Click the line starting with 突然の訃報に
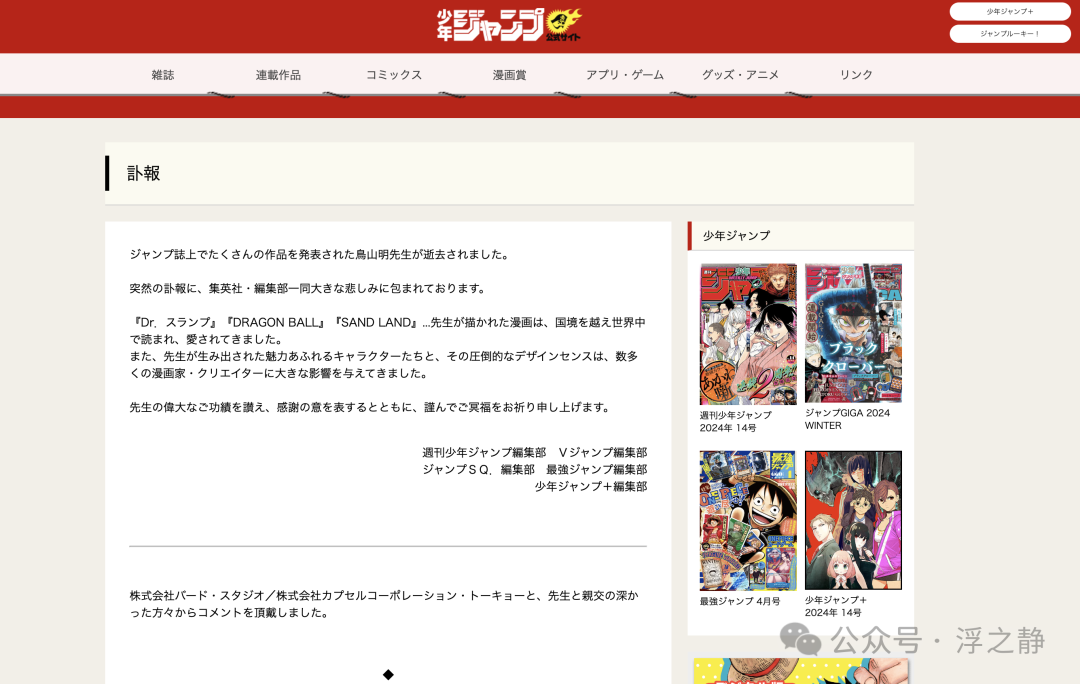Screen dimensions: 1080x684 pos(309,288)
